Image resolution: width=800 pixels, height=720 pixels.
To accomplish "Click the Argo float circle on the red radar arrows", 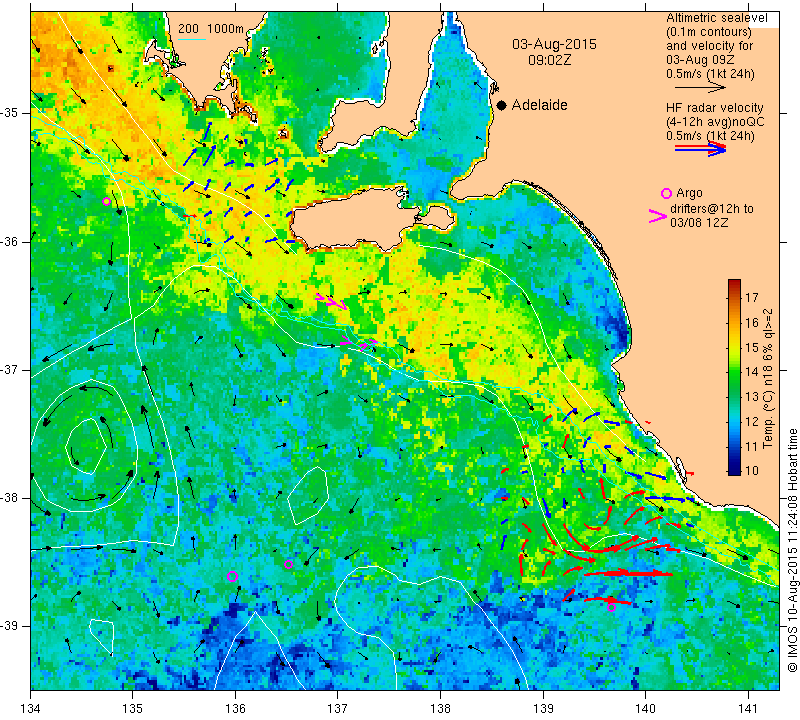I will click(x=611, y=607).
